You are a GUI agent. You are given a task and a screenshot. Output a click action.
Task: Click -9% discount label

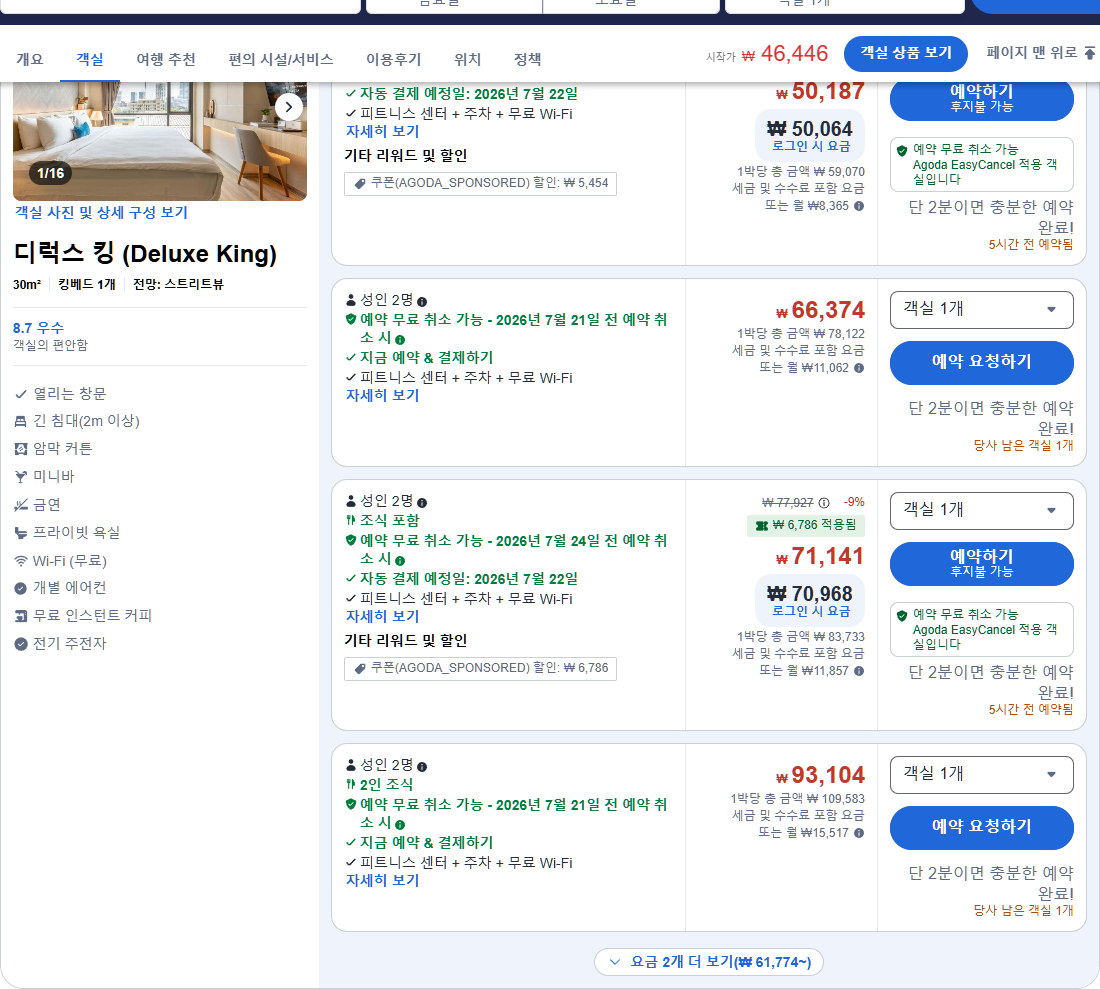(x=853, y=502)
